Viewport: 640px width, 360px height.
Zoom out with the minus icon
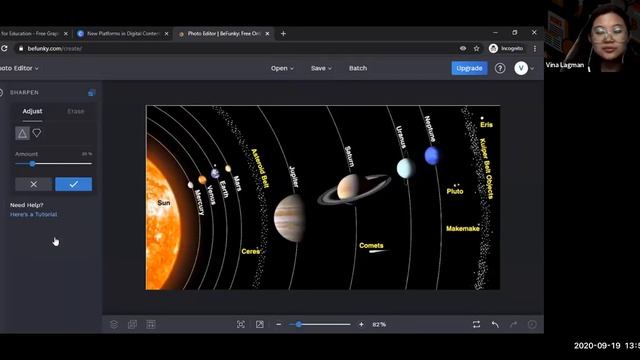tap(279, 324)
